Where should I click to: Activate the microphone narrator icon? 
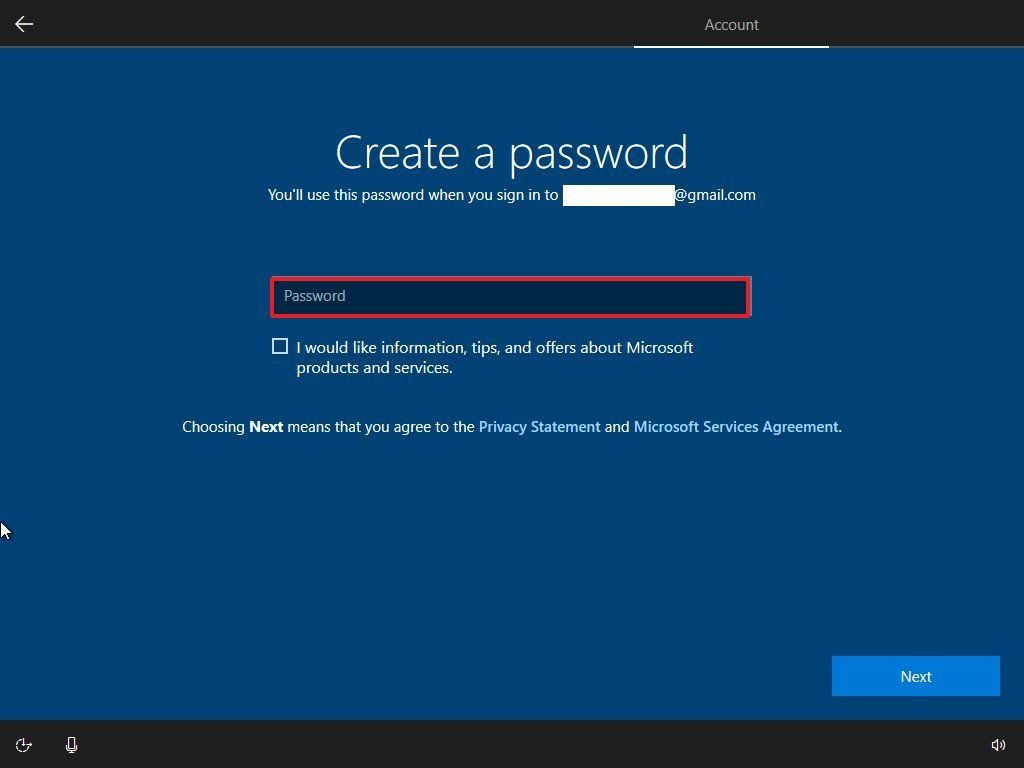71,745
